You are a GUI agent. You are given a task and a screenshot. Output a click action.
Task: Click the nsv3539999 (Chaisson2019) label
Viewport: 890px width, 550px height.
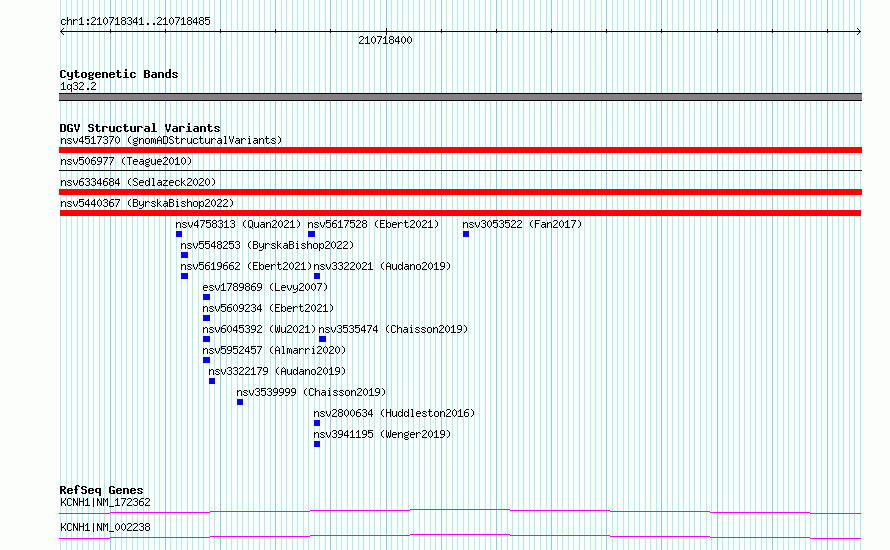point(311,392)
